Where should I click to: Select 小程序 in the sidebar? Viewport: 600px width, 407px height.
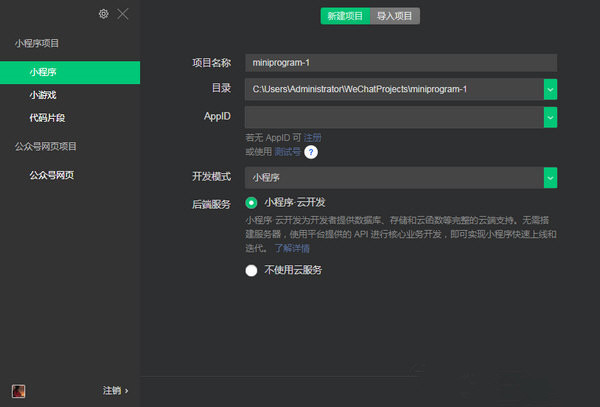click(x=43, y=72)
